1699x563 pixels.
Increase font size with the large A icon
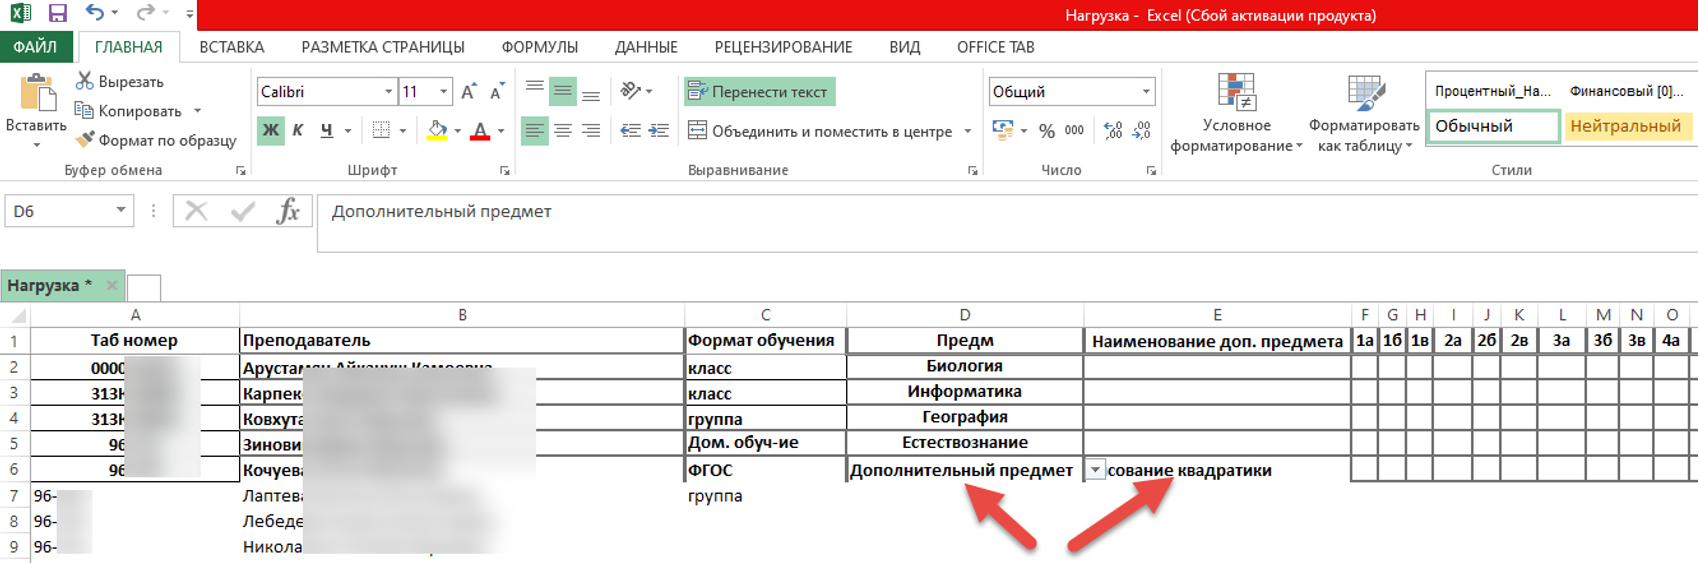pos(468,92)
